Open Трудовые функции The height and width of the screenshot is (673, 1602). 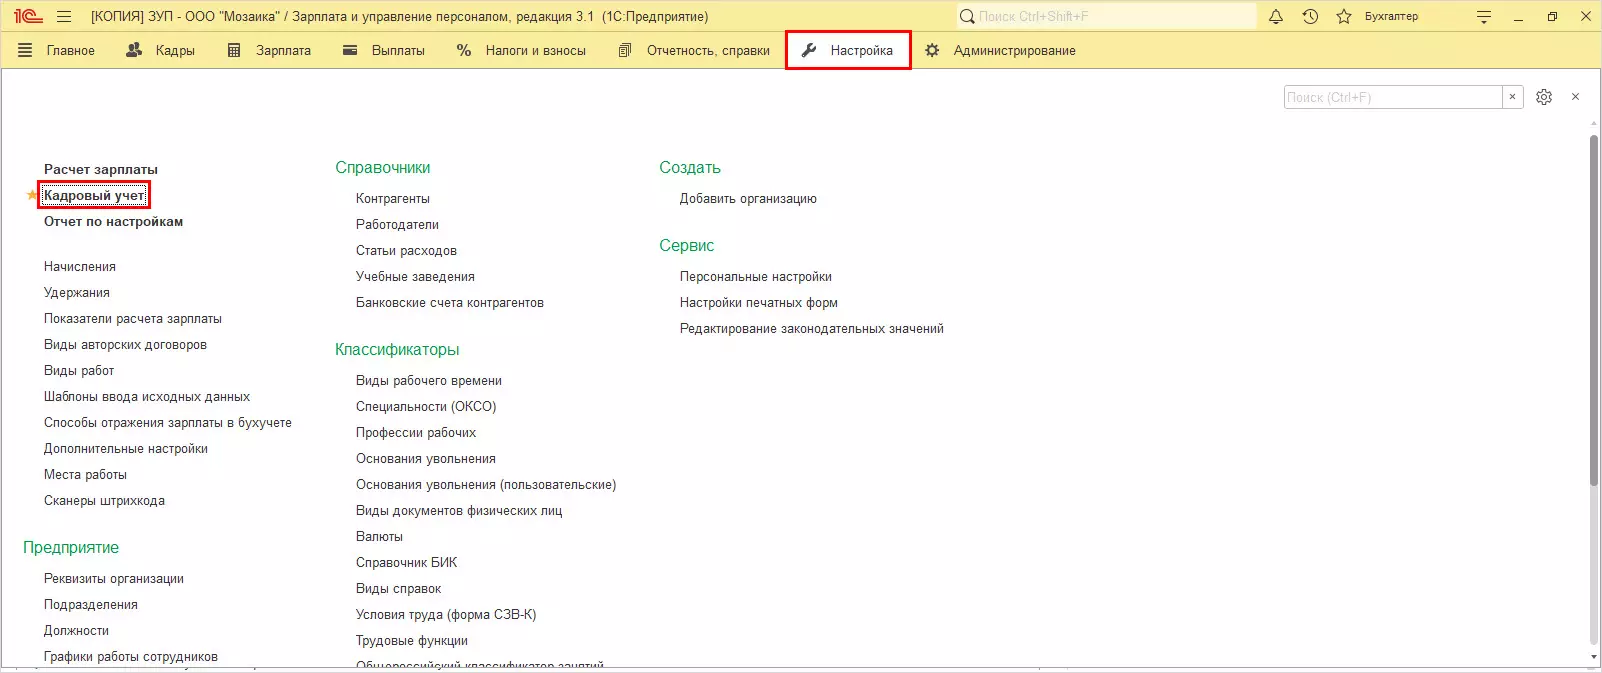tap(412, 640)
